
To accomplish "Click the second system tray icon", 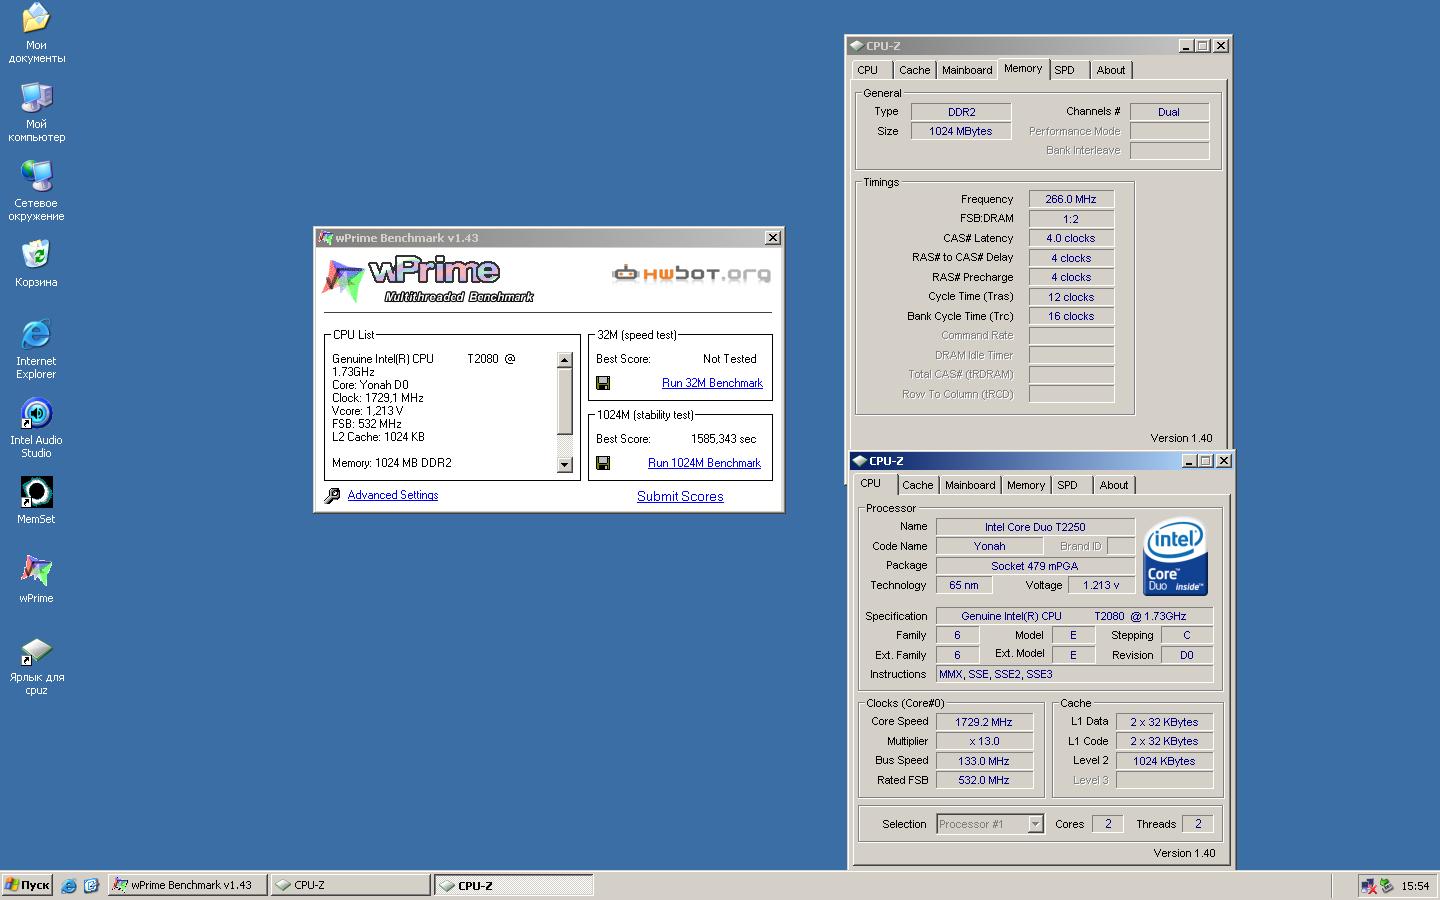I will (1386, 885).
